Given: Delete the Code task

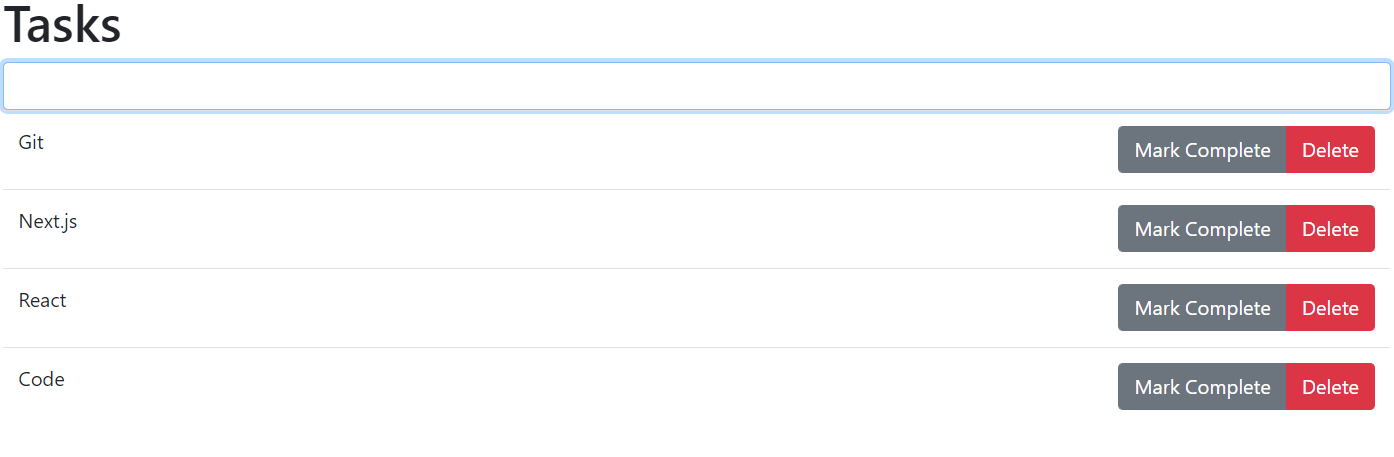Looking at the screenshot, I should pyautogui.click(x=1330, y=387).
